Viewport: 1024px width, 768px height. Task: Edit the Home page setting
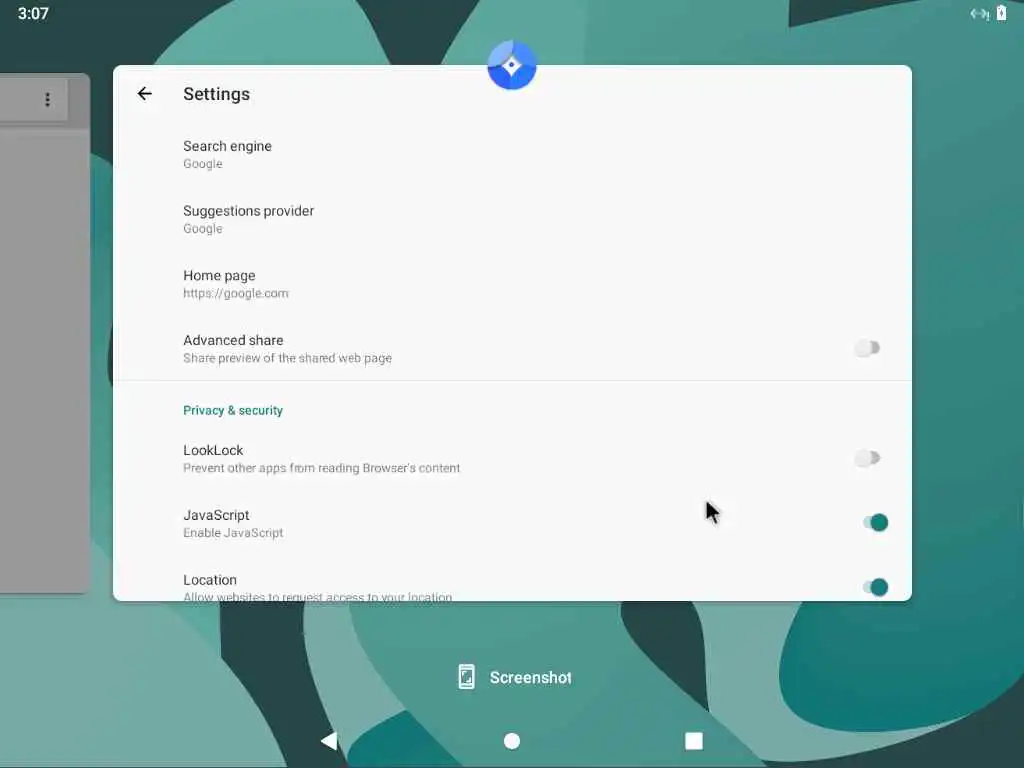[512, 283]
